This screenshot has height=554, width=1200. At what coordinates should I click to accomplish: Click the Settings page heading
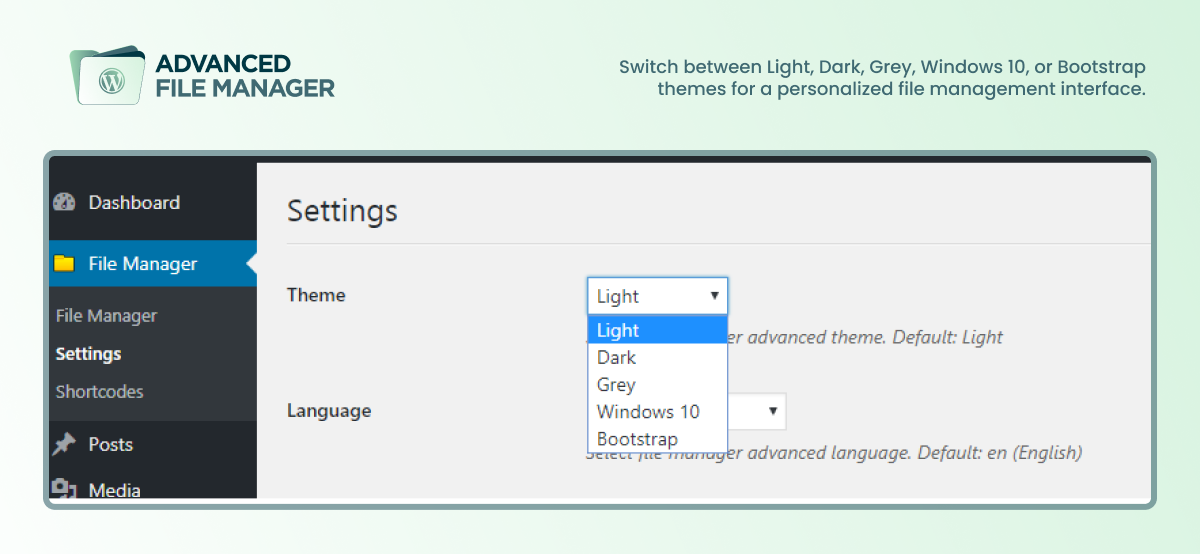click(x=342, y=211)
